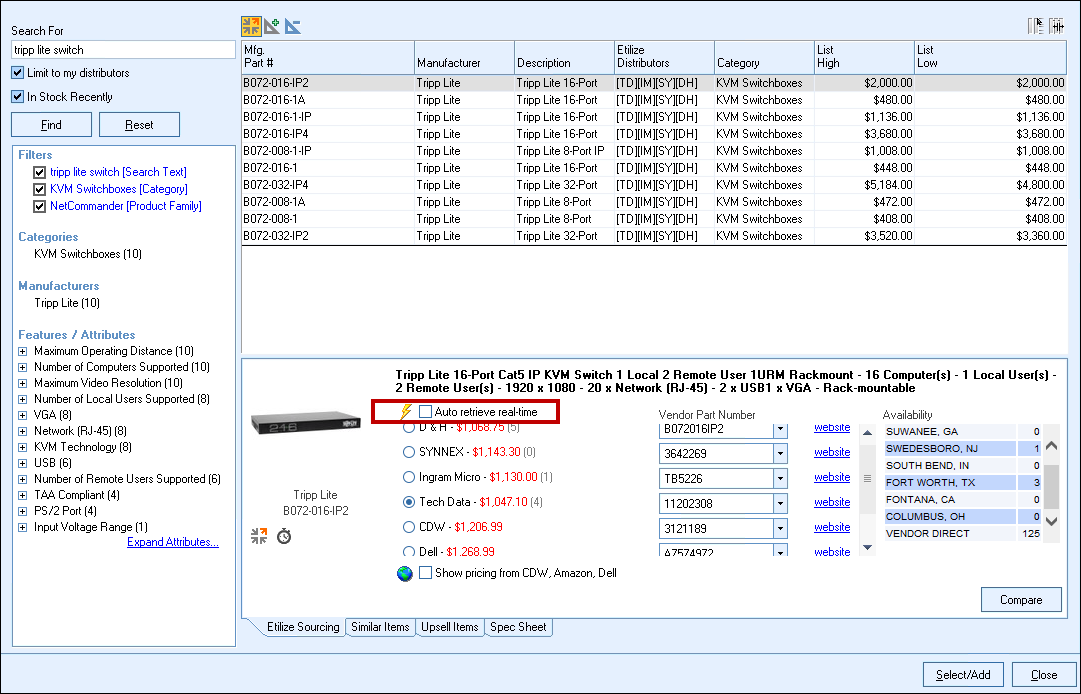This screenshot has width=1081, height=694.
Task: Enable Auto retrieve real-time checkbox
Action: (425, 412)
